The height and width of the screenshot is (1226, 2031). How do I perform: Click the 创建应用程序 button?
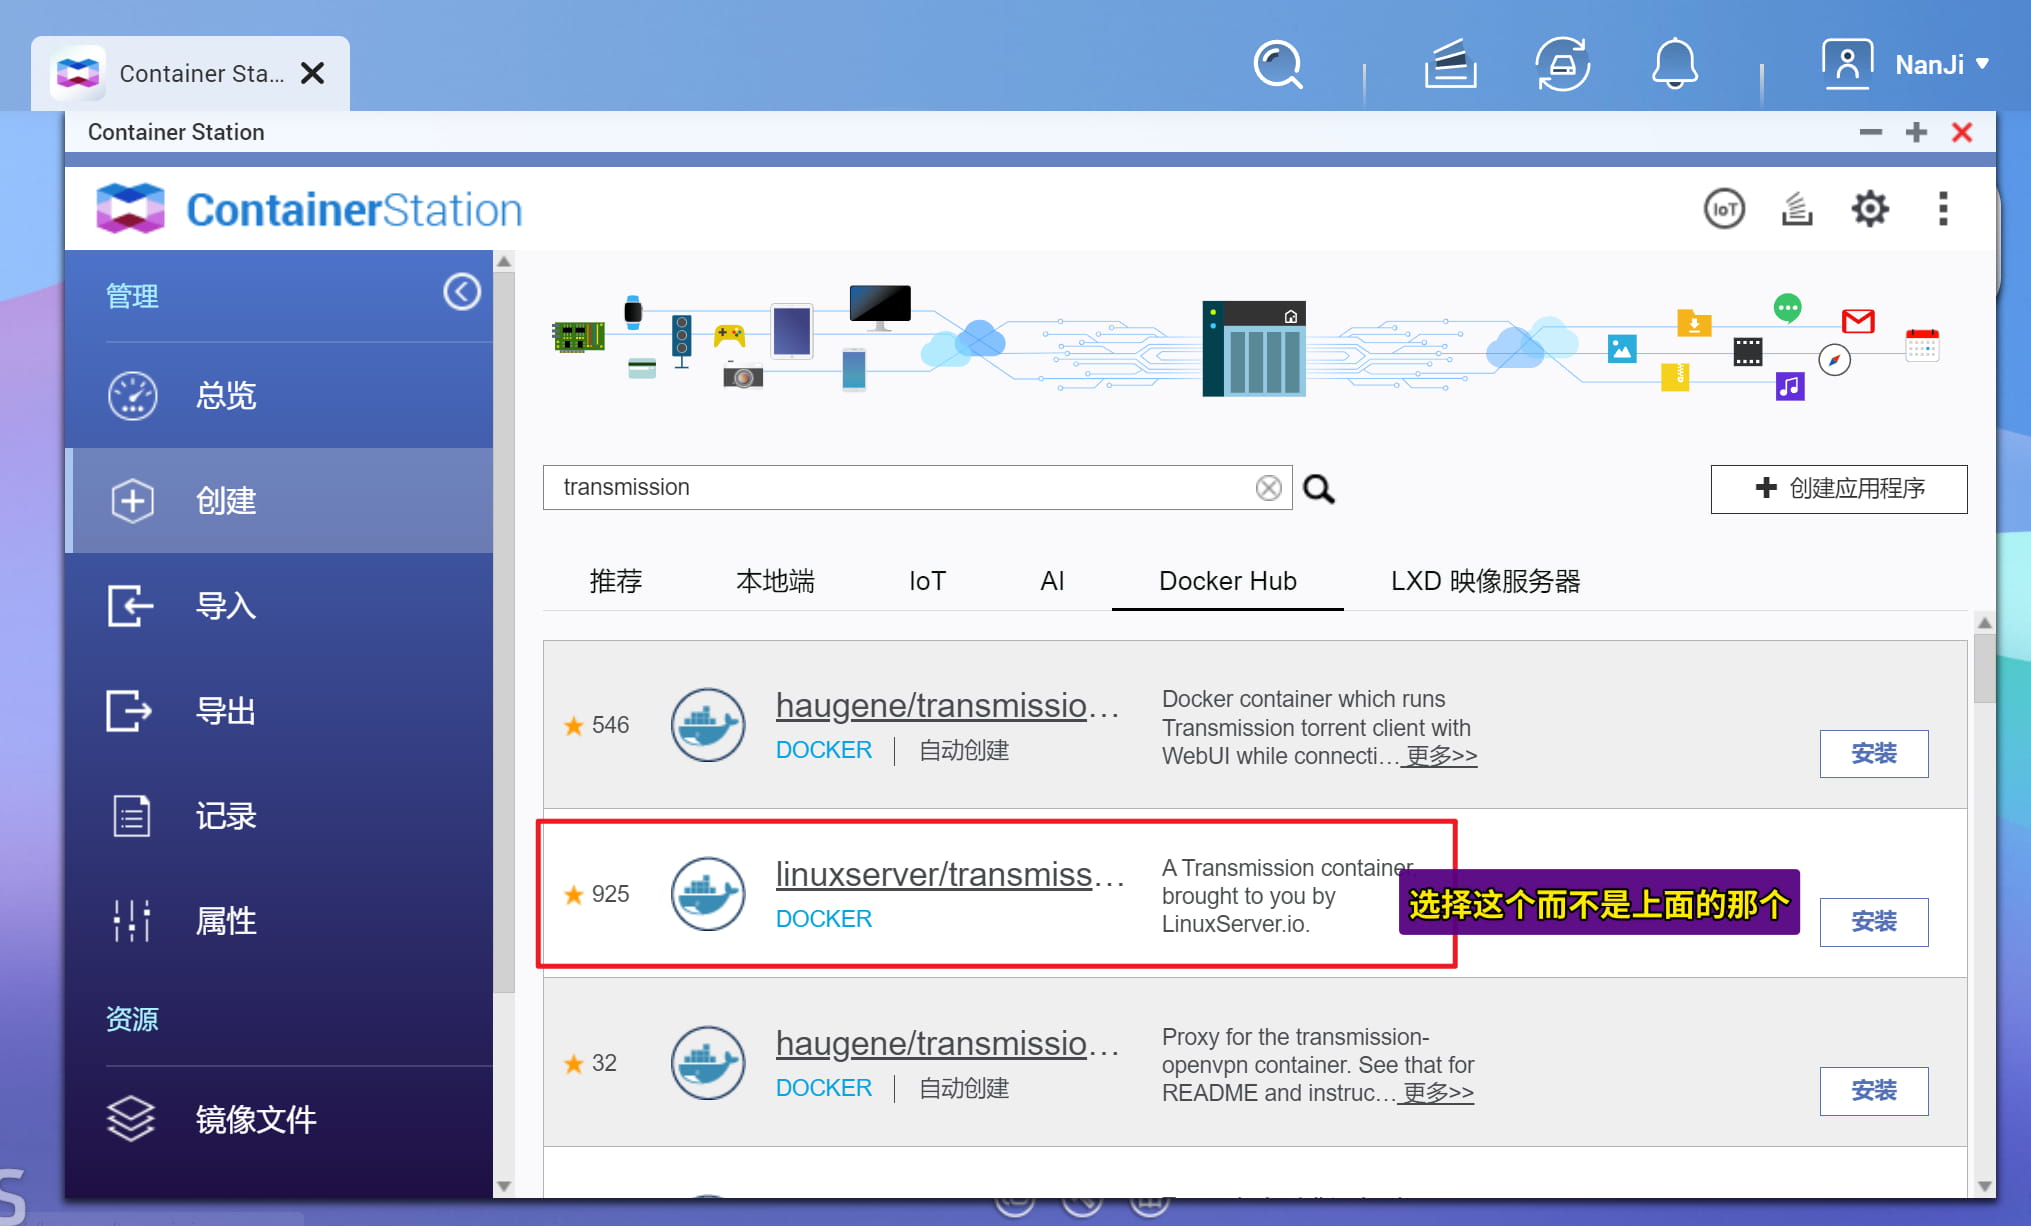(1838, 489)
